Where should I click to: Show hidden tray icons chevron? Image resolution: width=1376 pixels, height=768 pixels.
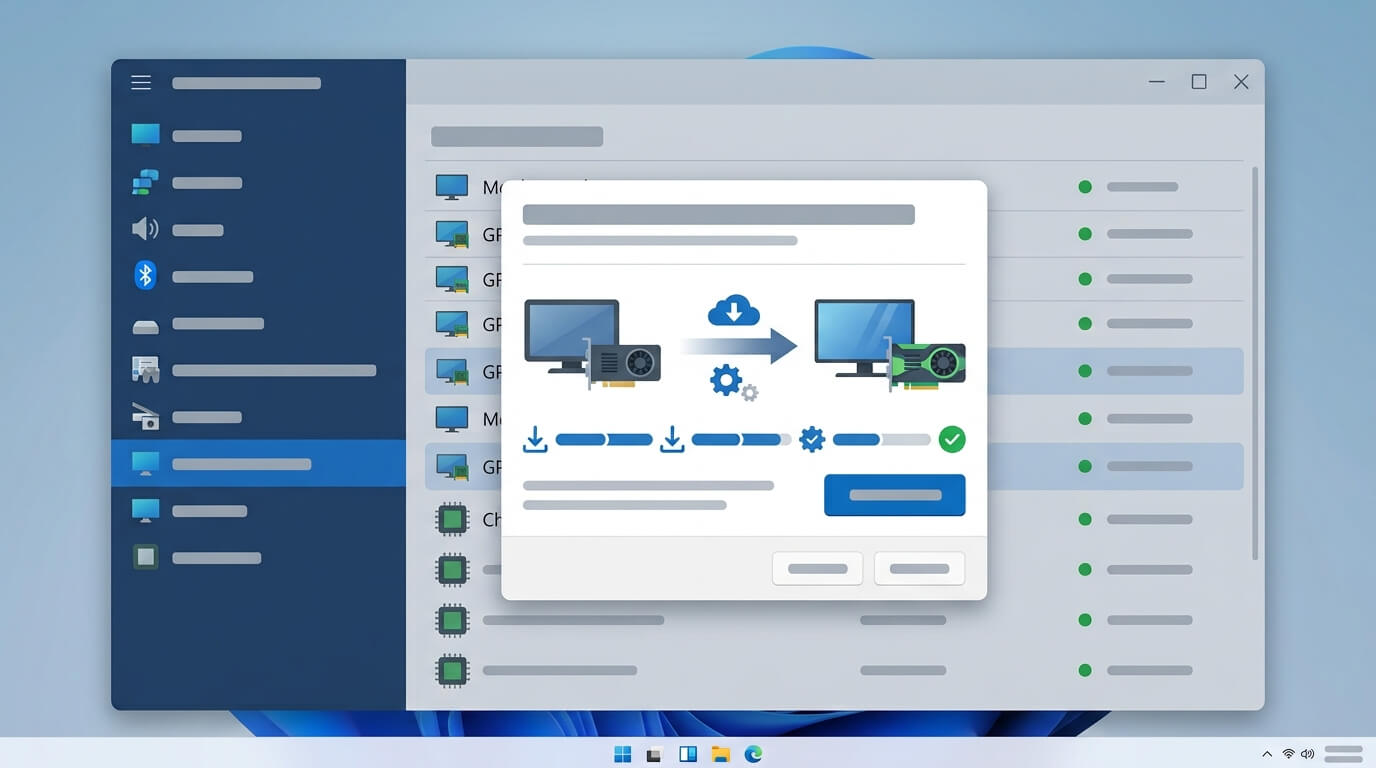(1267, 754)
